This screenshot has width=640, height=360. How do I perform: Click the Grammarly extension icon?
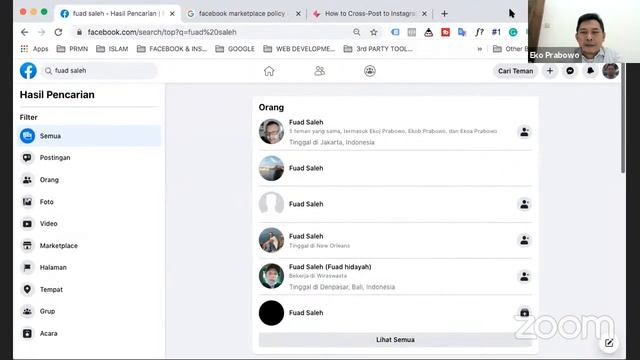(x=513, y=32)
